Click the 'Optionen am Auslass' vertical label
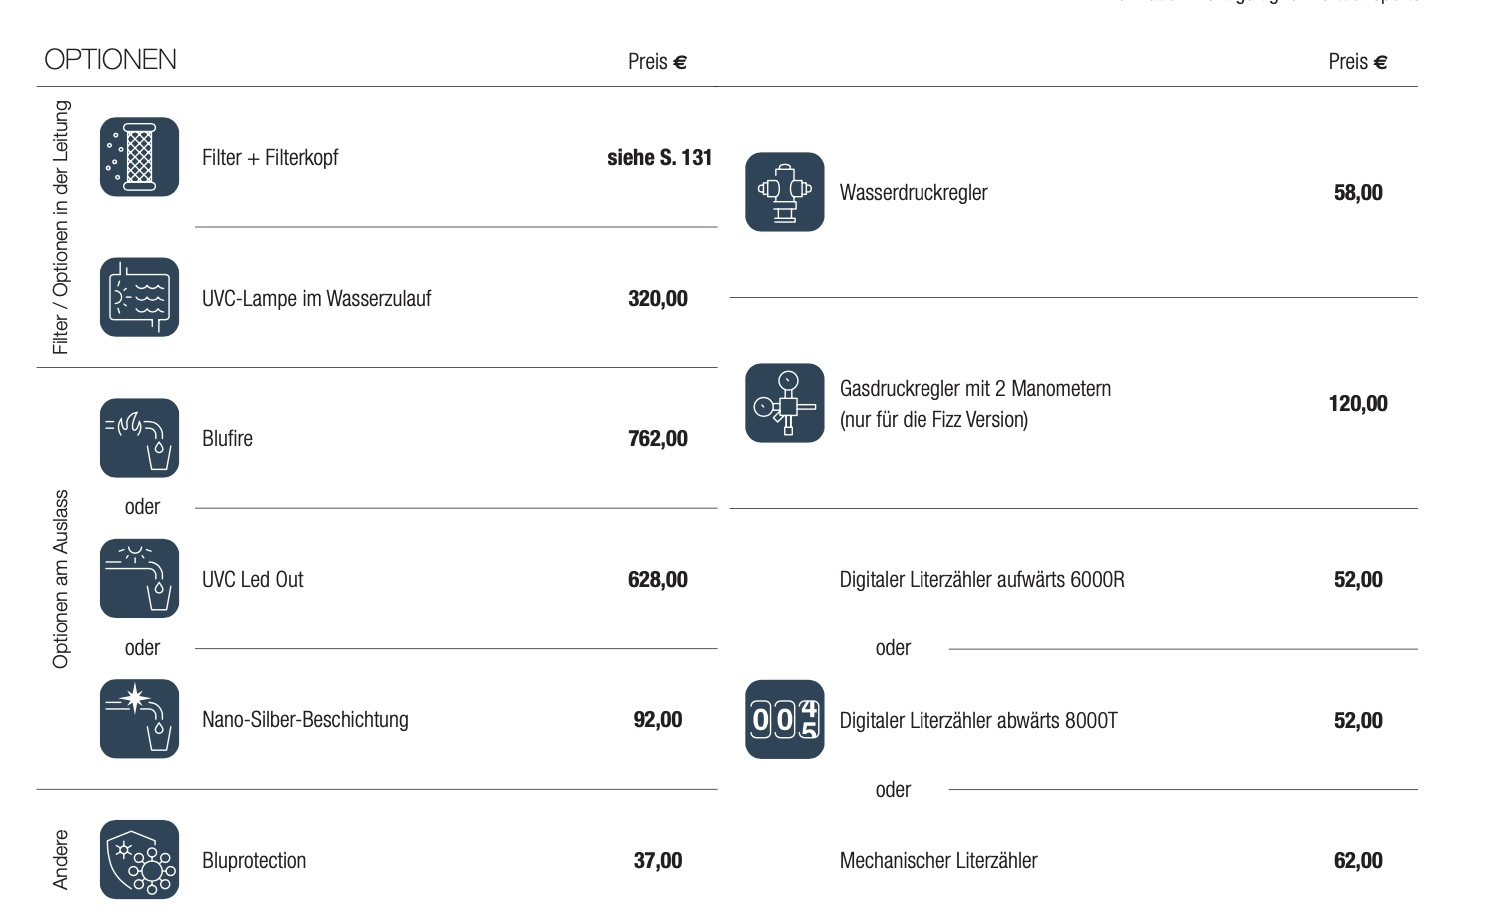Viewport: 1488px width, 924px height. pos(61,578)
